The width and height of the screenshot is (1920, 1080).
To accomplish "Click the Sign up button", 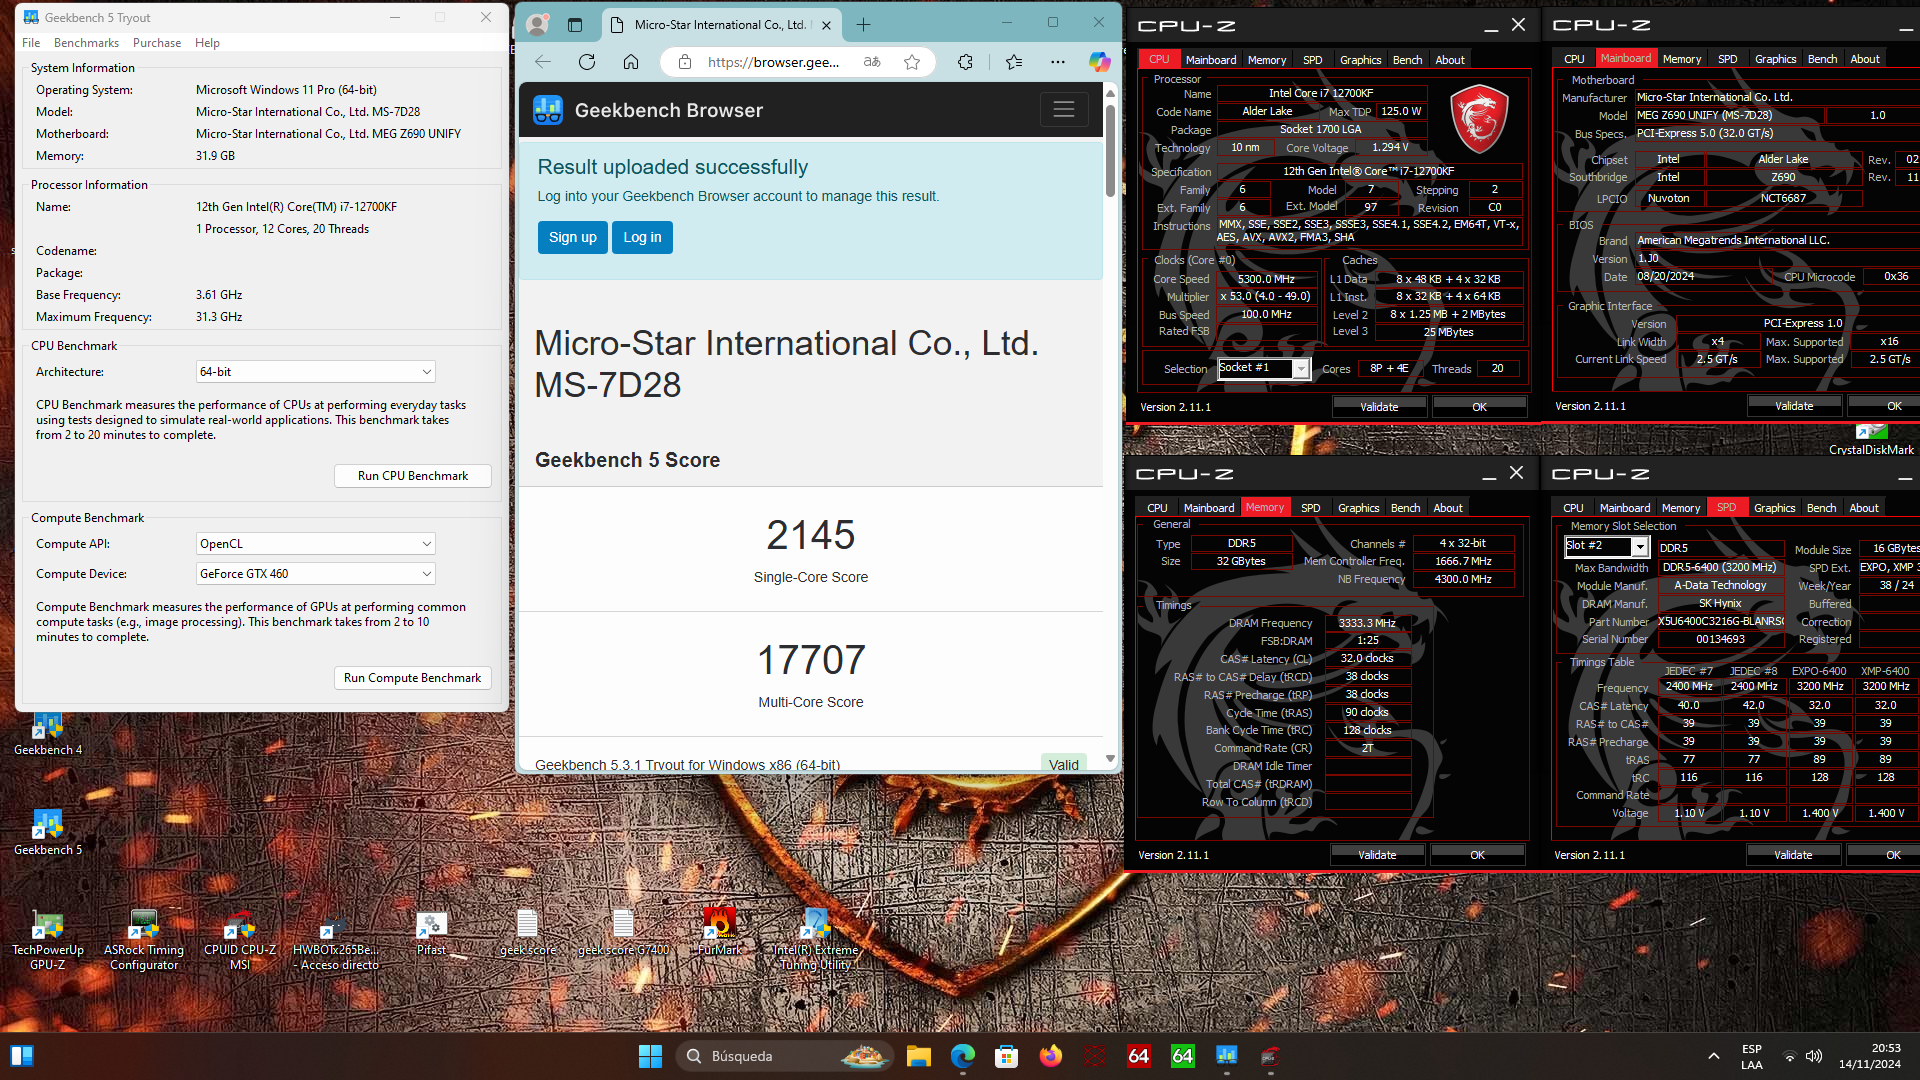I will tap(573, 237).
